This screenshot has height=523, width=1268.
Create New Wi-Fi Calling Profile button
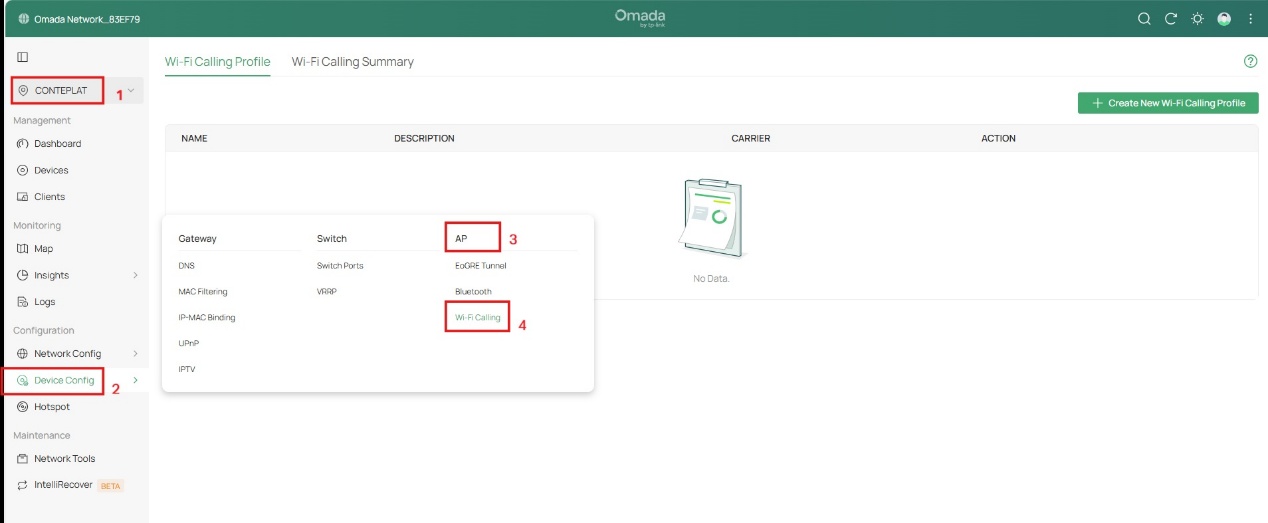point(1168,103)
